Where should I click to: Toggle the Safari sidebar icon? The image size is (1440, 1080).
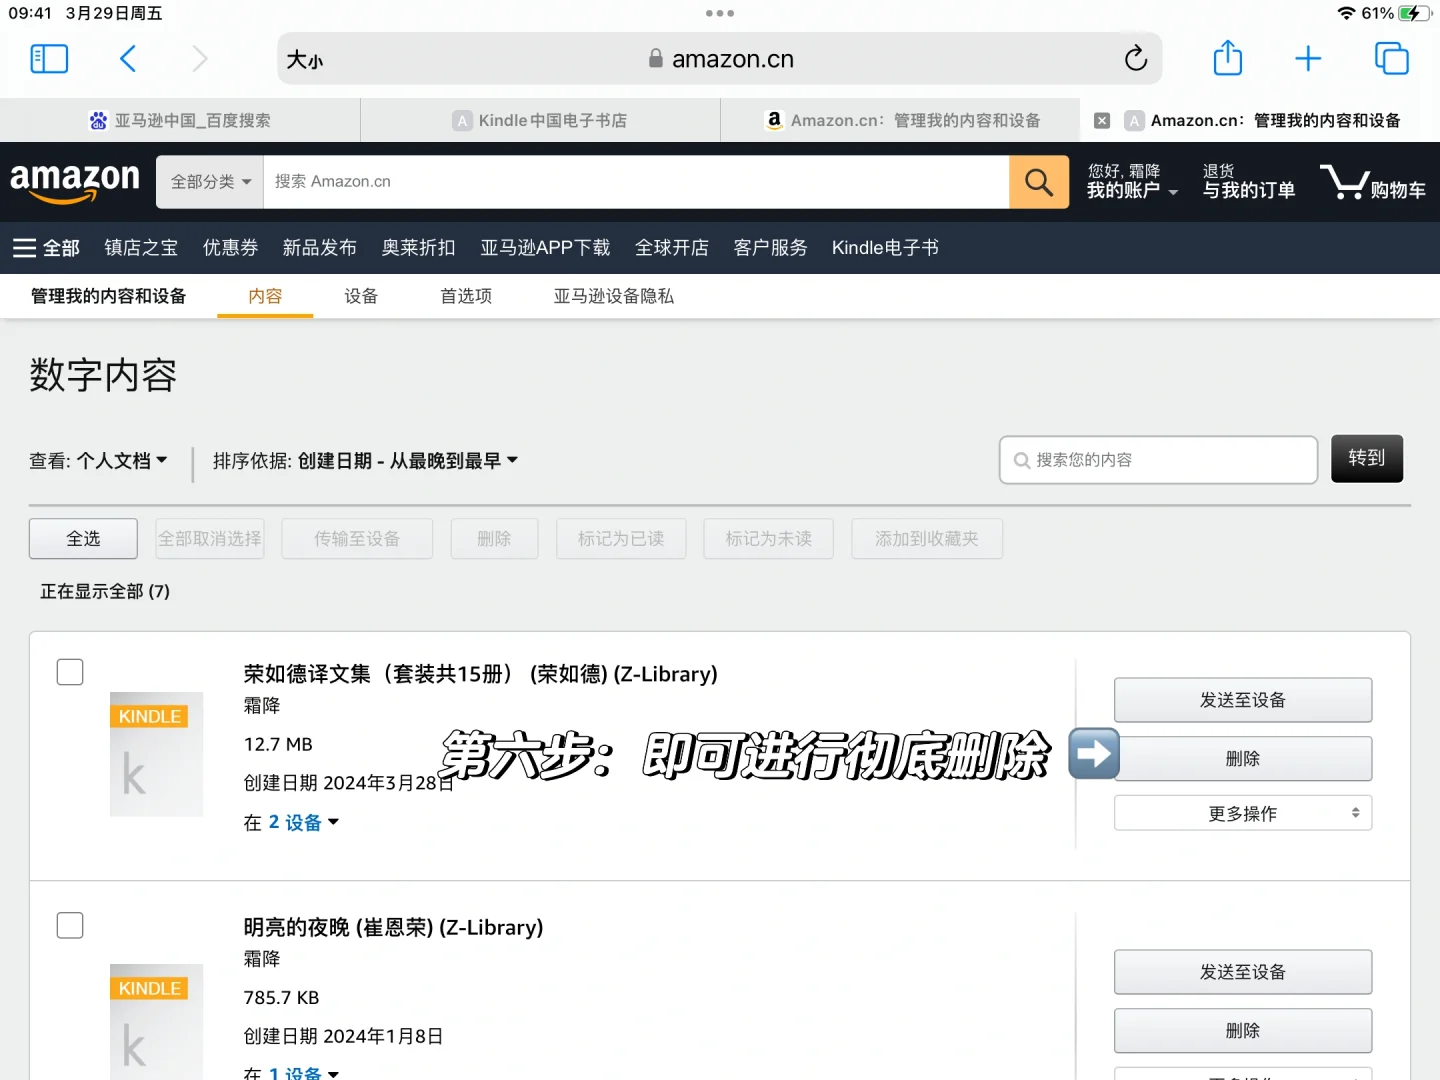click(49, 59)
